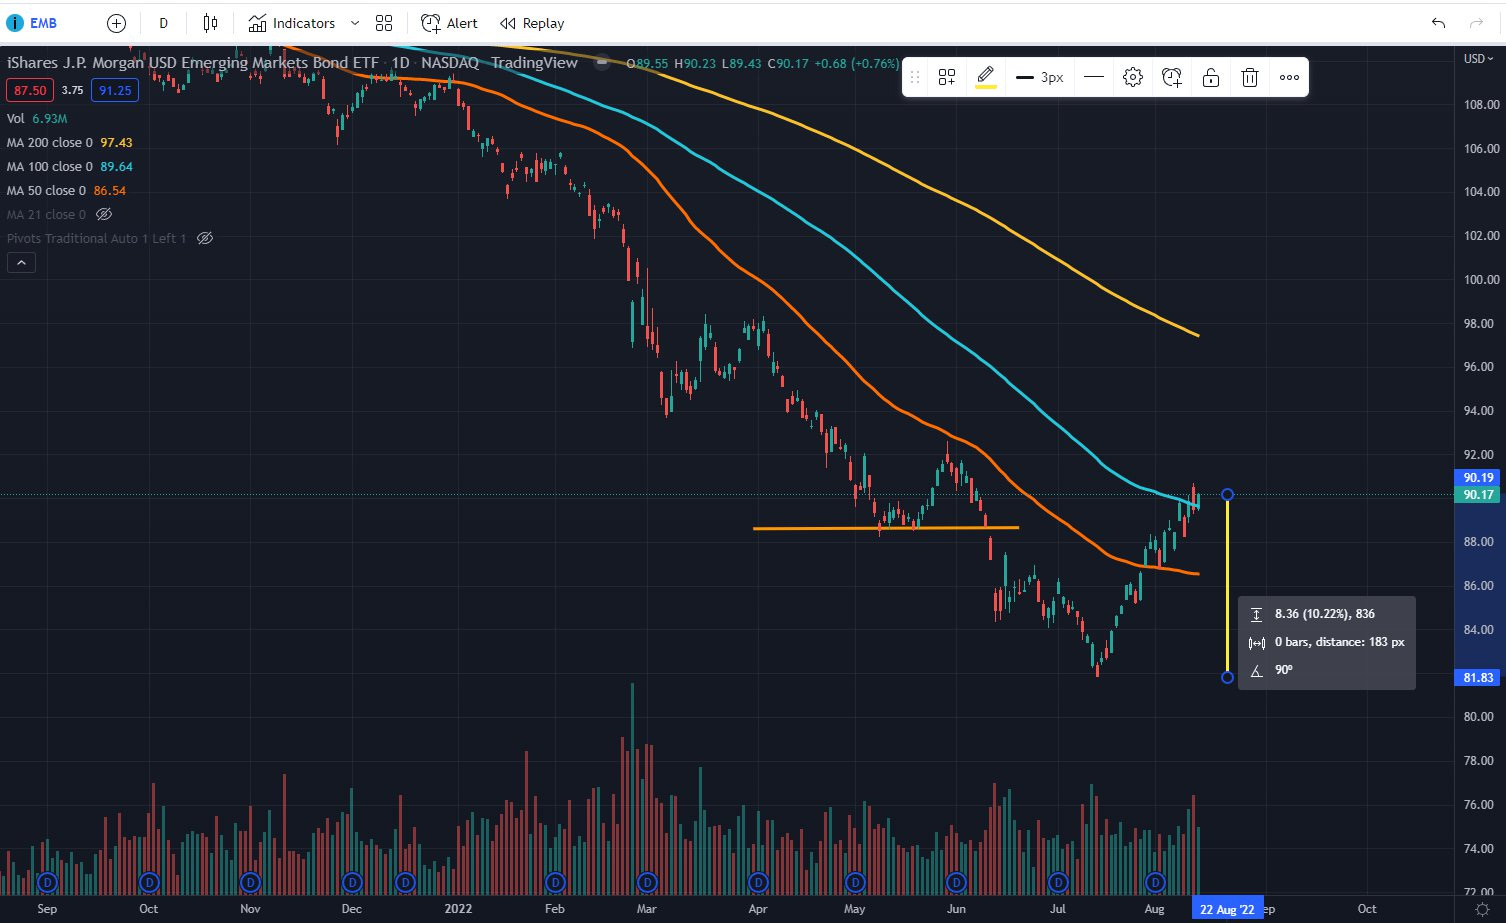Image resolution: width=1506 pixels, height=923 pixels.
Task: Open the EMB symbol search
Action: click(x=32, y=23)
